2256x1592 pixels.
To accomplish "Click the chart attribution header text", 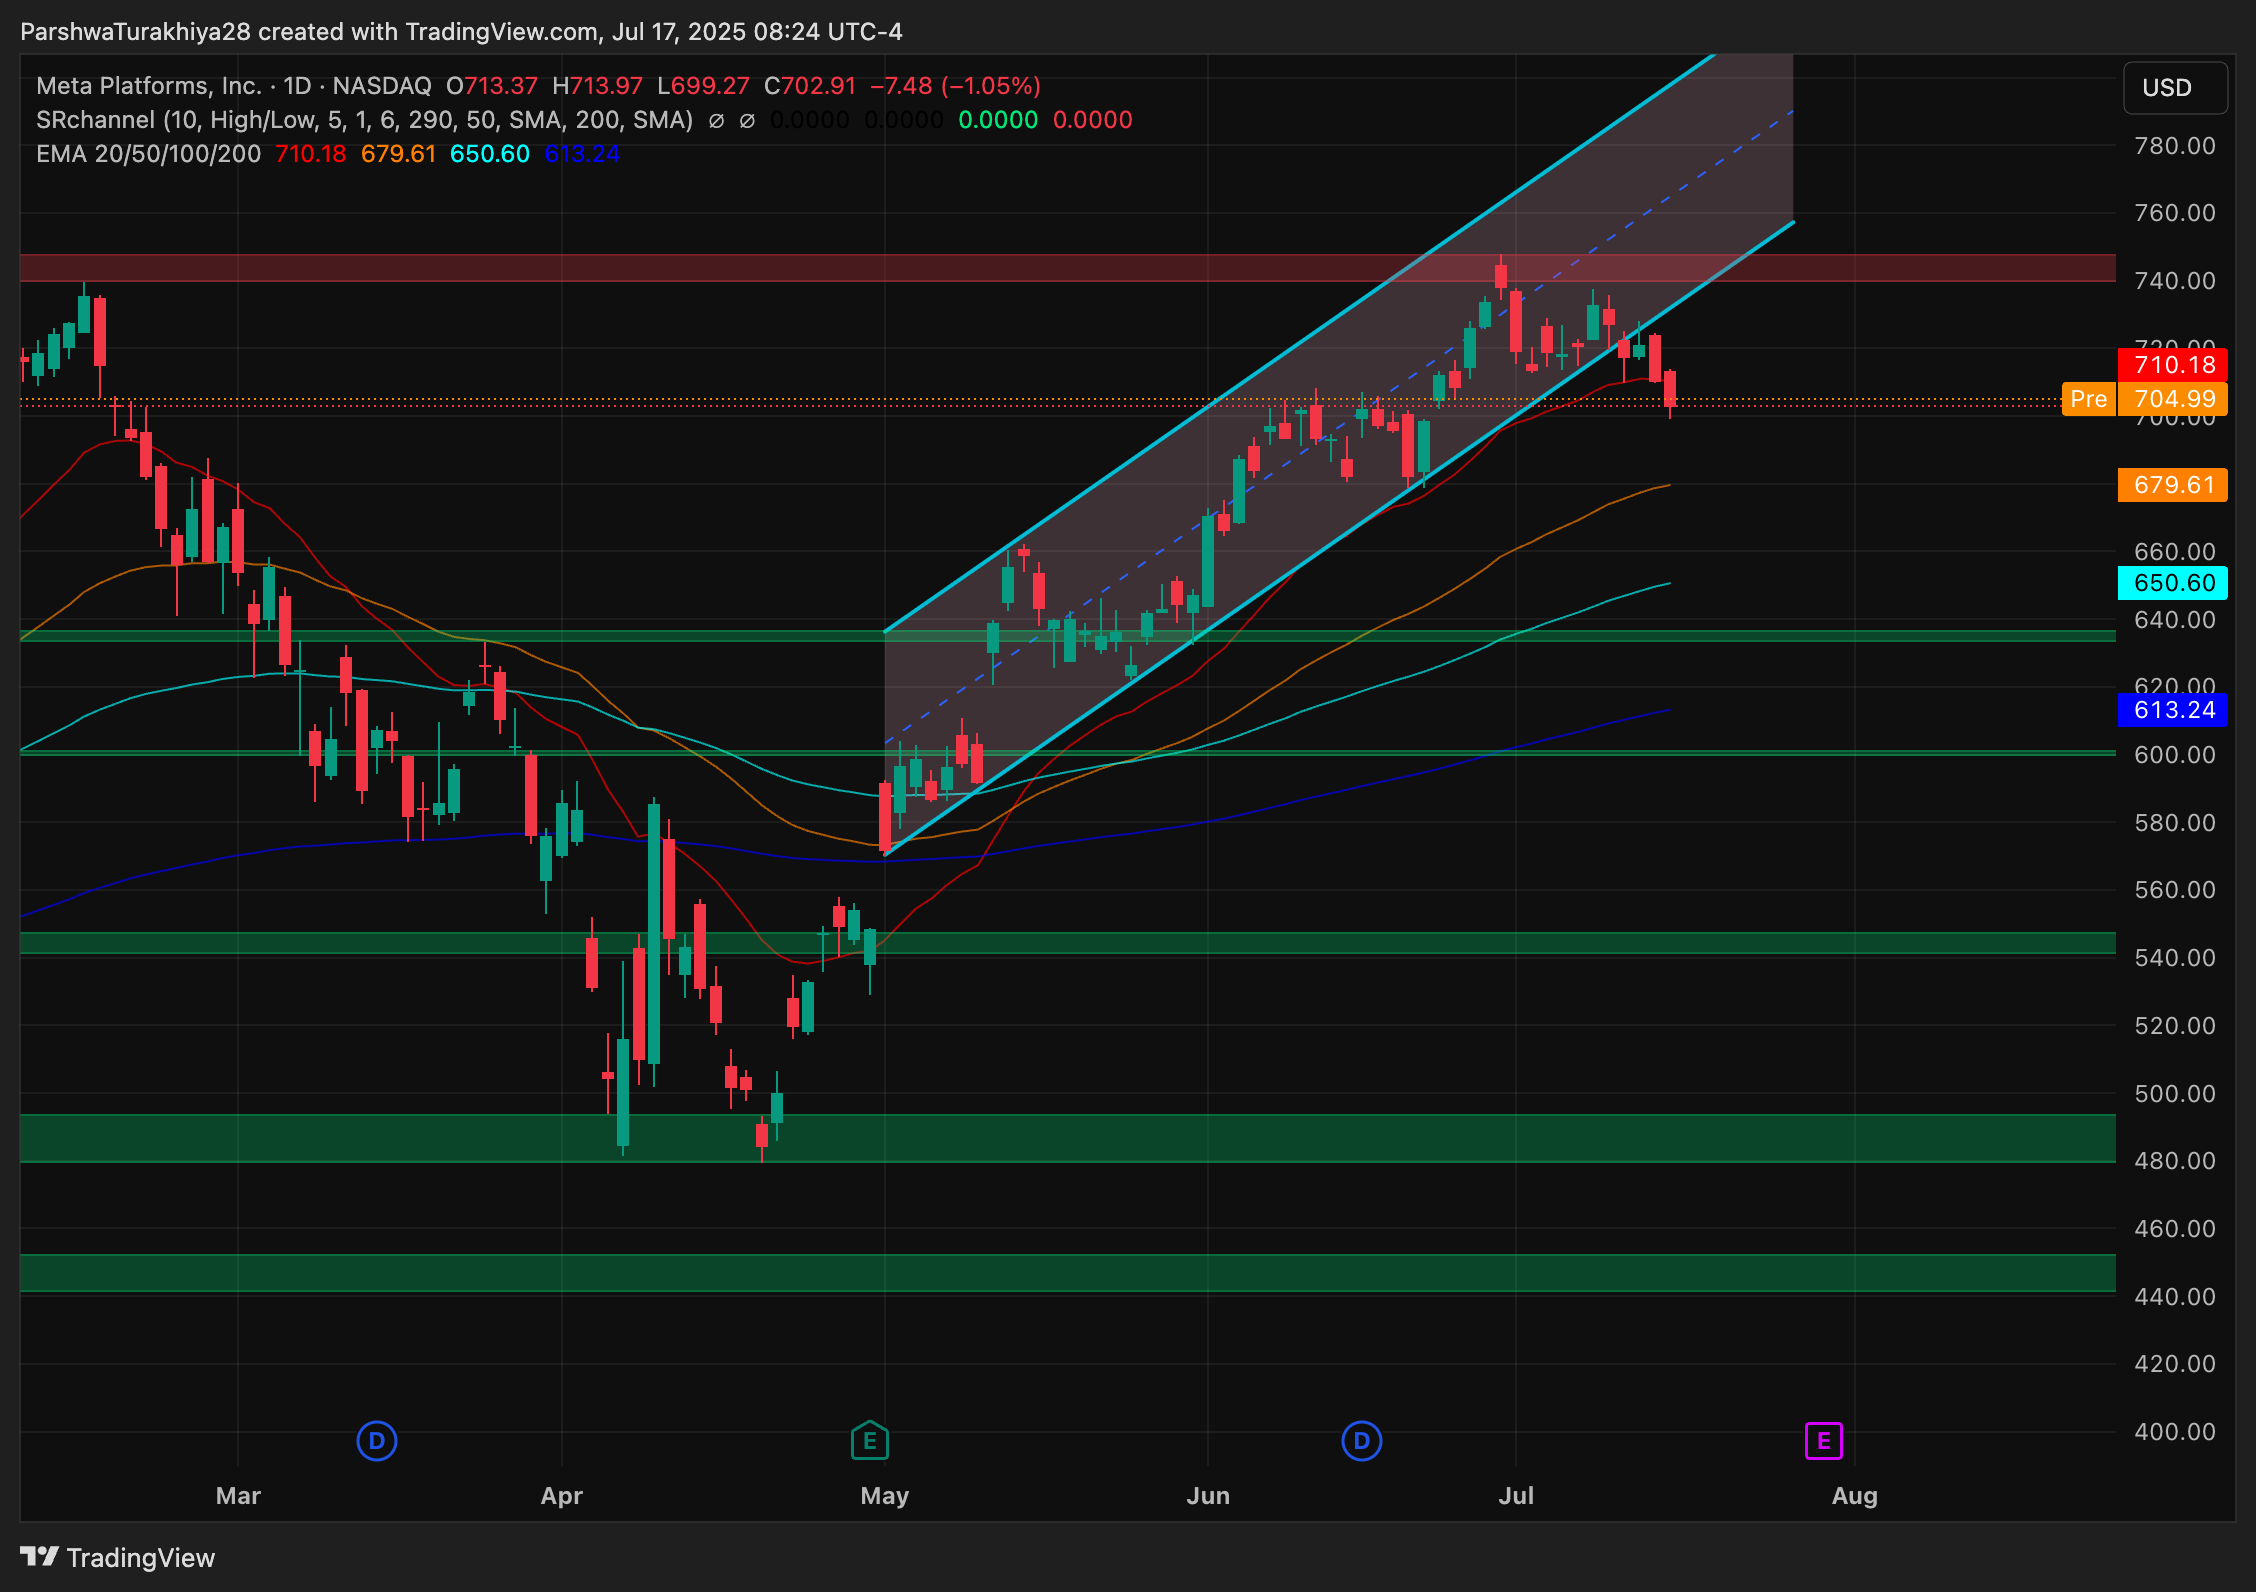I will (x=461, y=32).
